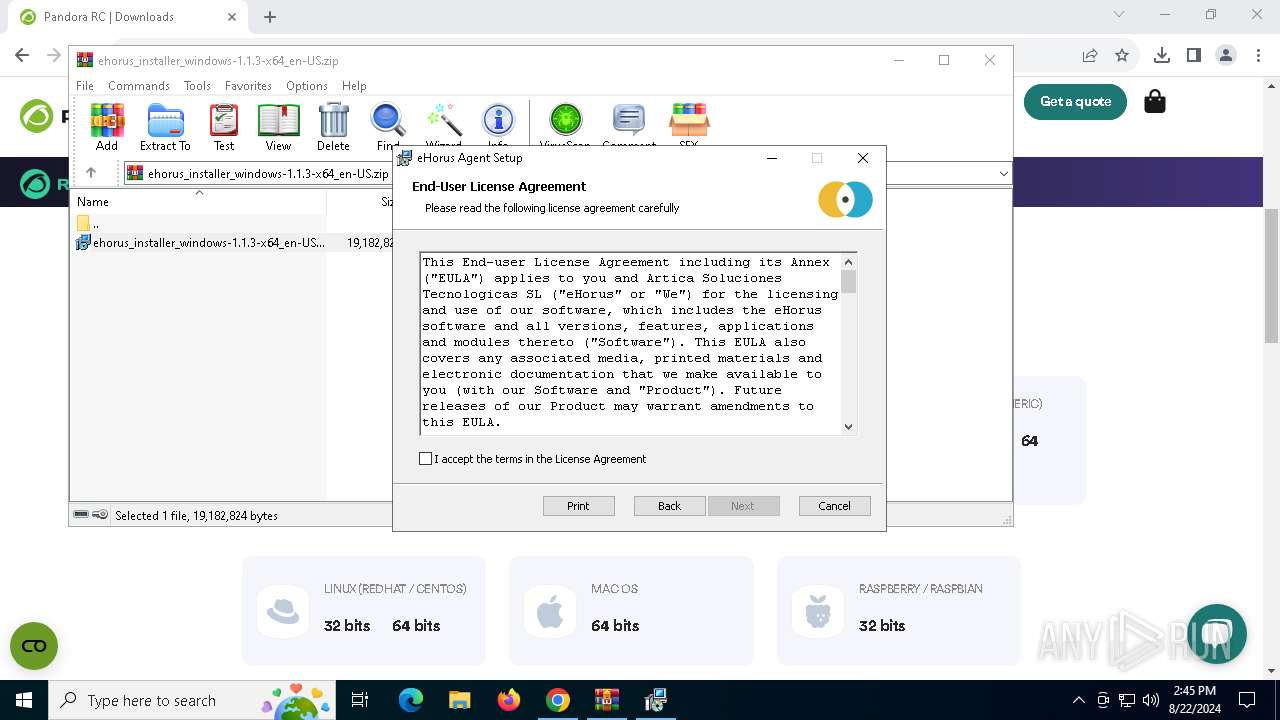Click the Test icon in WinRAR
The image size is (1280, 720).
point(224,127)
